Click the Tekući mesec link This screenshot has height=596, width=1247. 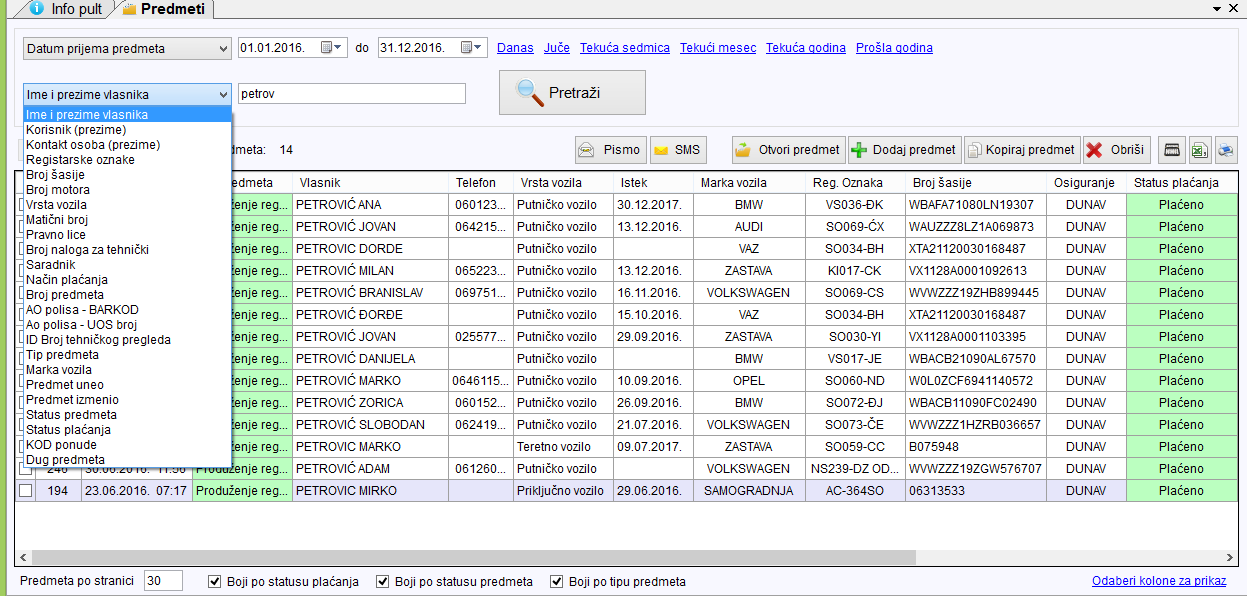coord(718,48)
